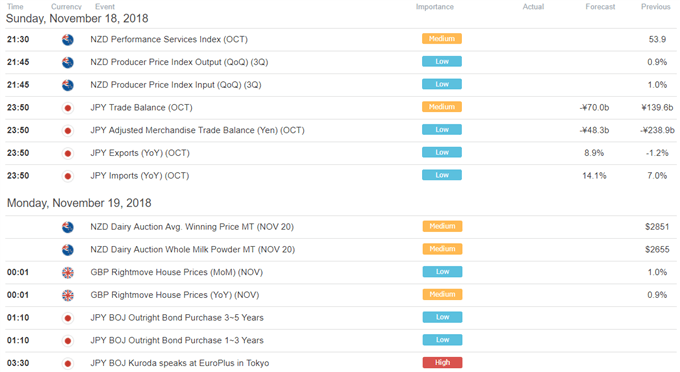Screen dimensions: 680x372
Task: Open JPY Adjusted Merchandise Trade Balance event
Action: point(197,130)
